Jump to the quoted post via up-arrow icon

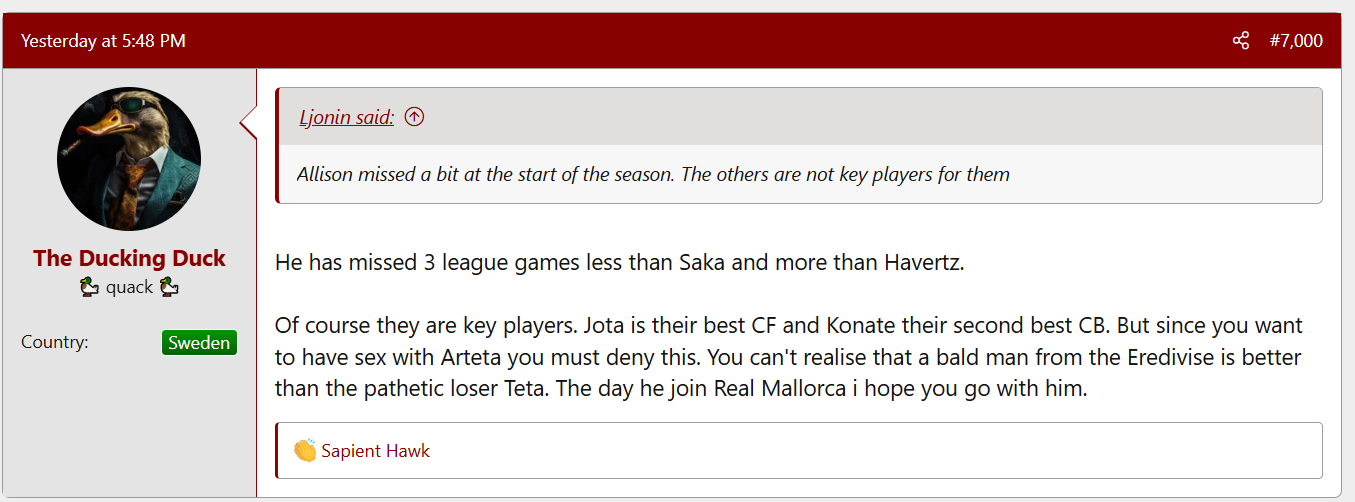point(414,117)
